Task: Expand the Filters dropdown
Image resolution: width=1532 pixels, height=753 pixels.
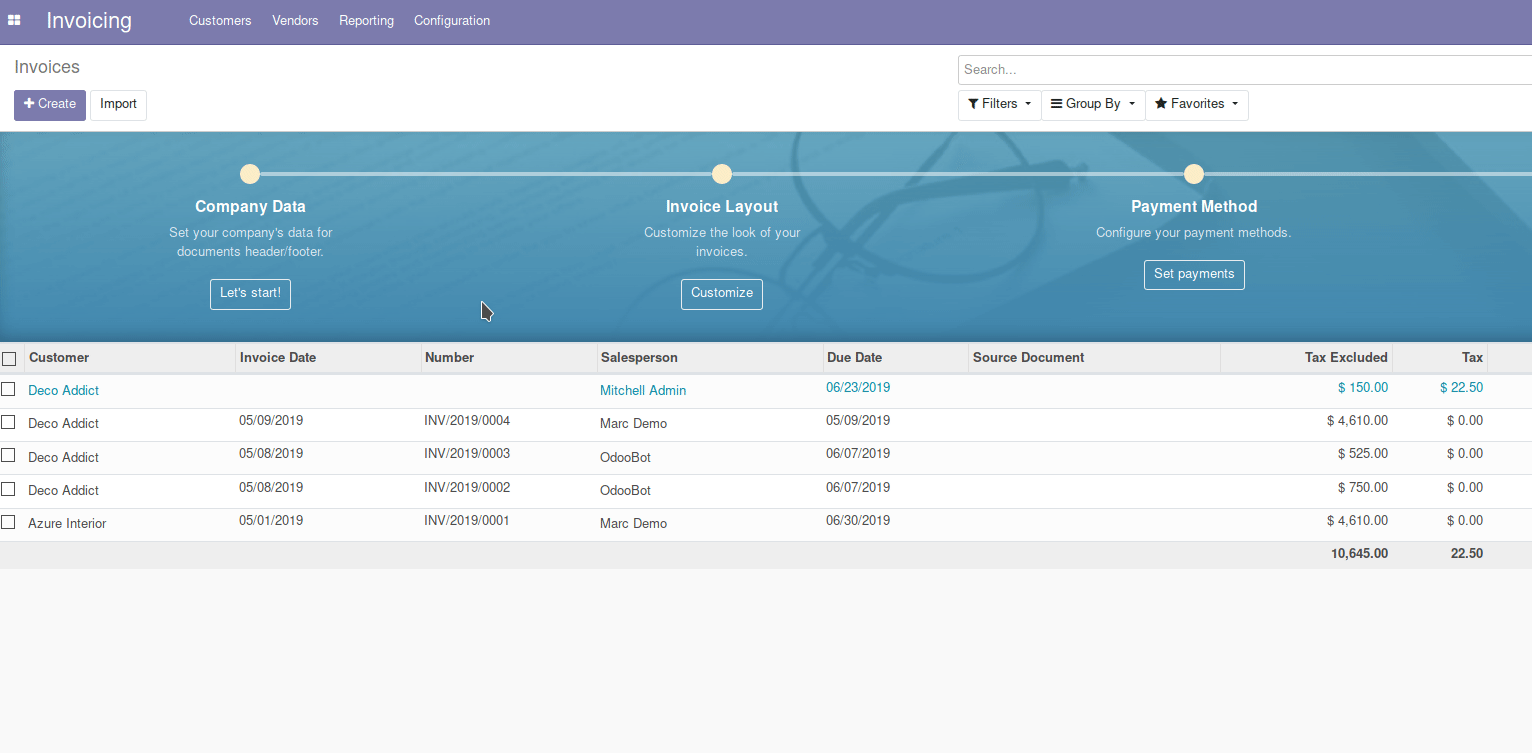Action: click(x=999, y=104)
